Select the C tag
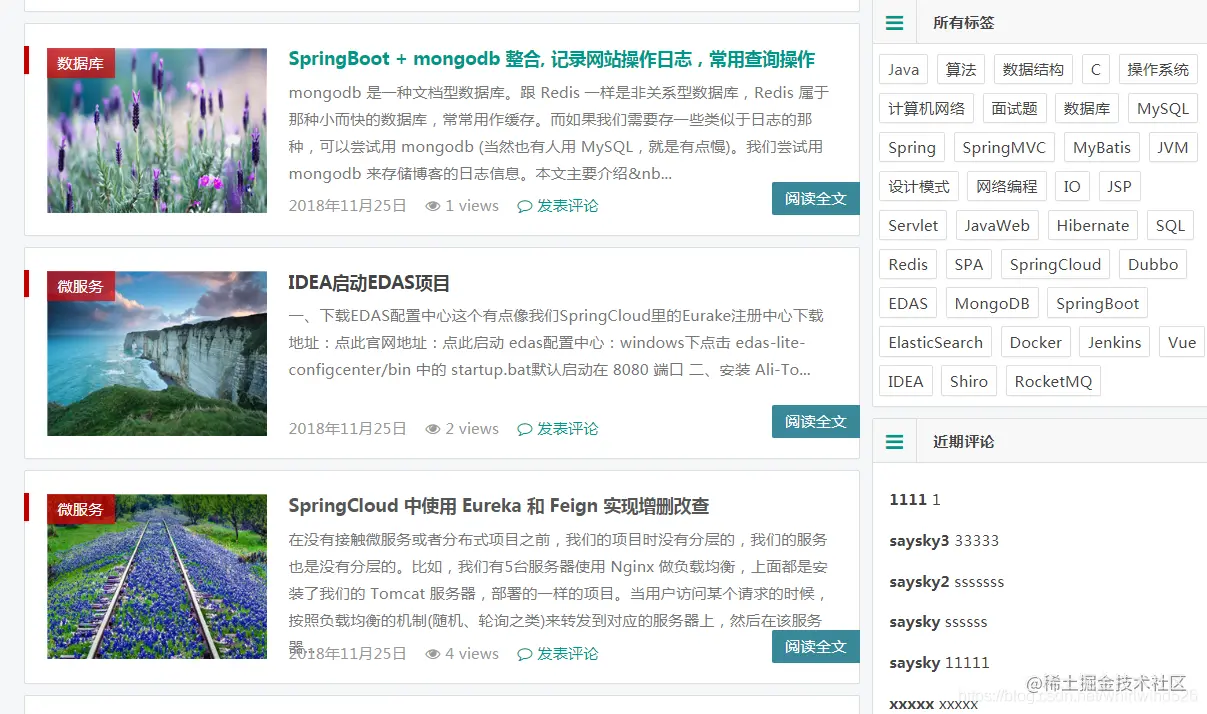The height and width of the screenshot is (714, 1207). coord(1096,69)
